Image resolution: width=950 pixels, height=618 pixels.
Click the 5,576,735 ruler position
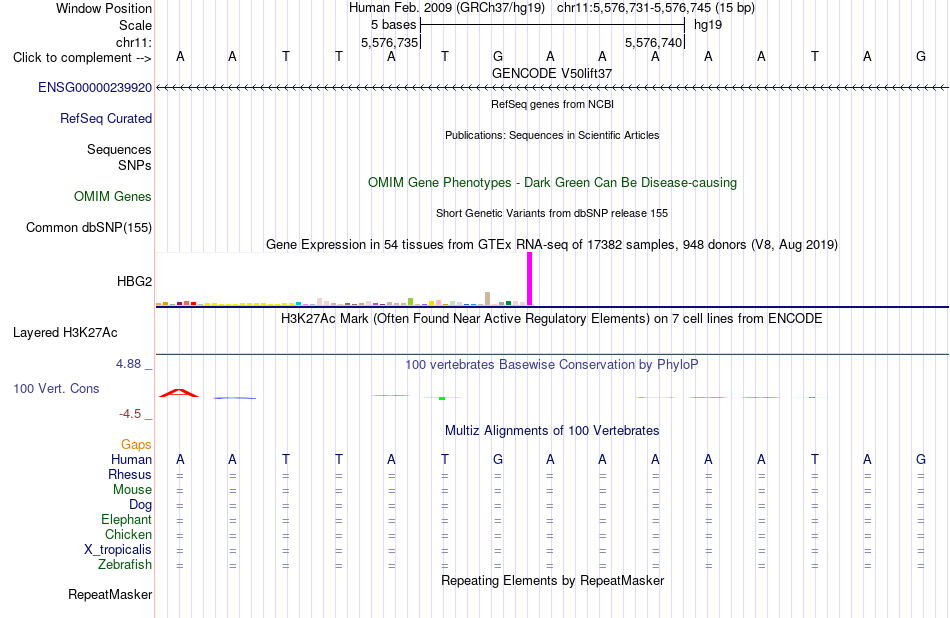390,43
